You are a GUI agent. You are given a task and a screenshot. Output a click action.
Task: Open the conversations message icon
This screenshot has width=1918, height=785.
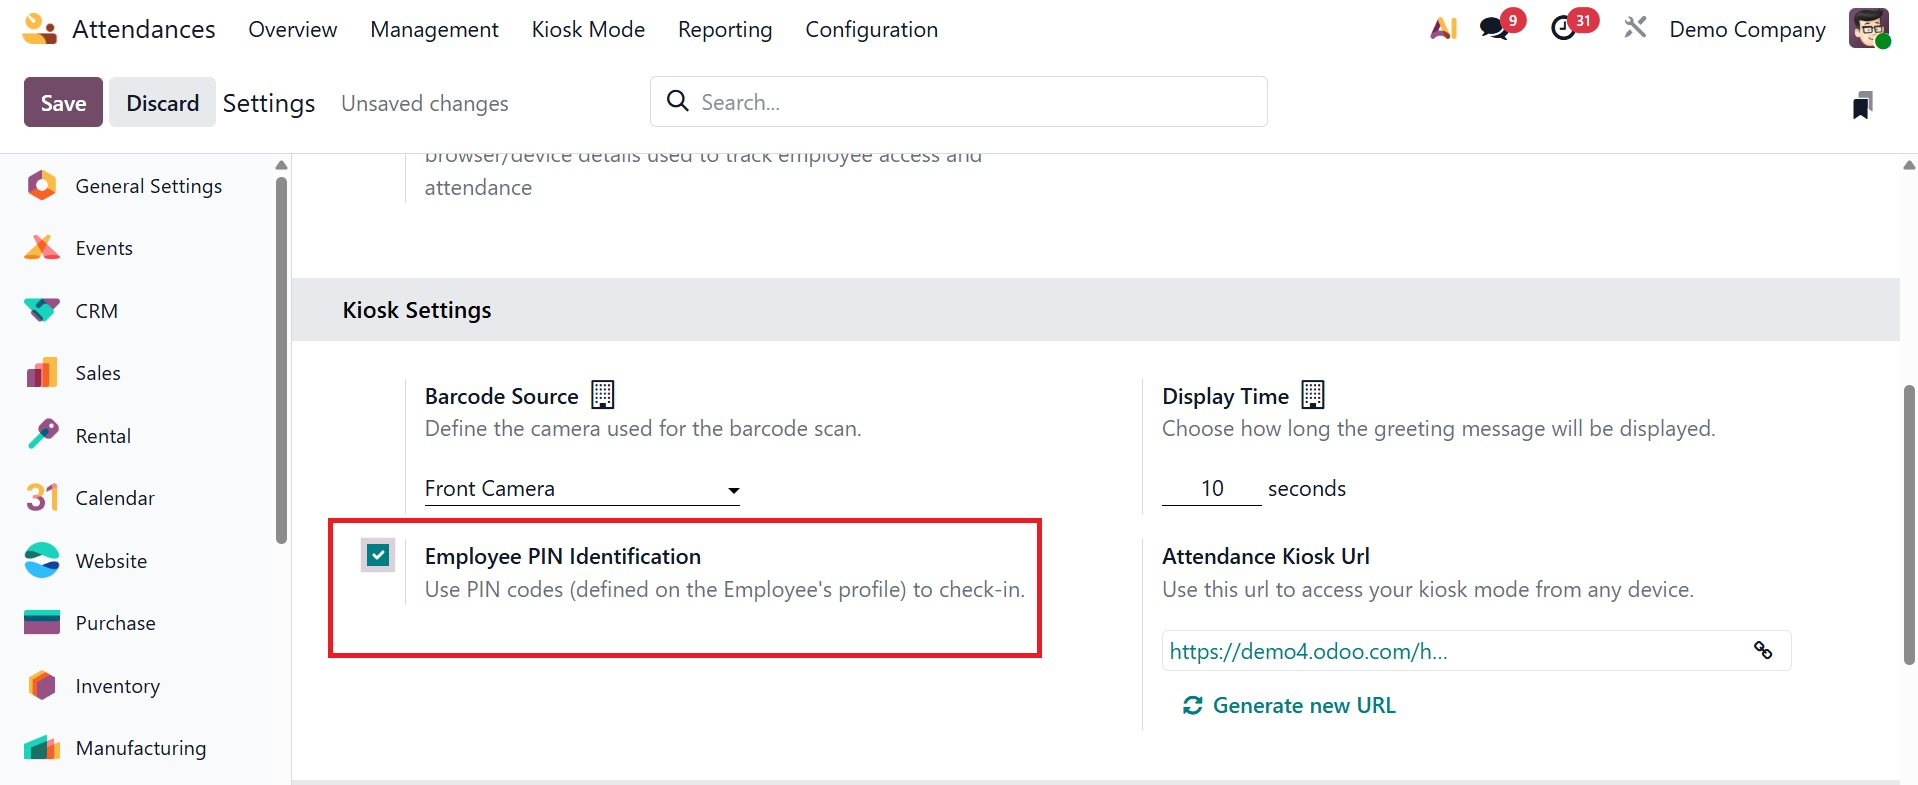point(1495,29)
